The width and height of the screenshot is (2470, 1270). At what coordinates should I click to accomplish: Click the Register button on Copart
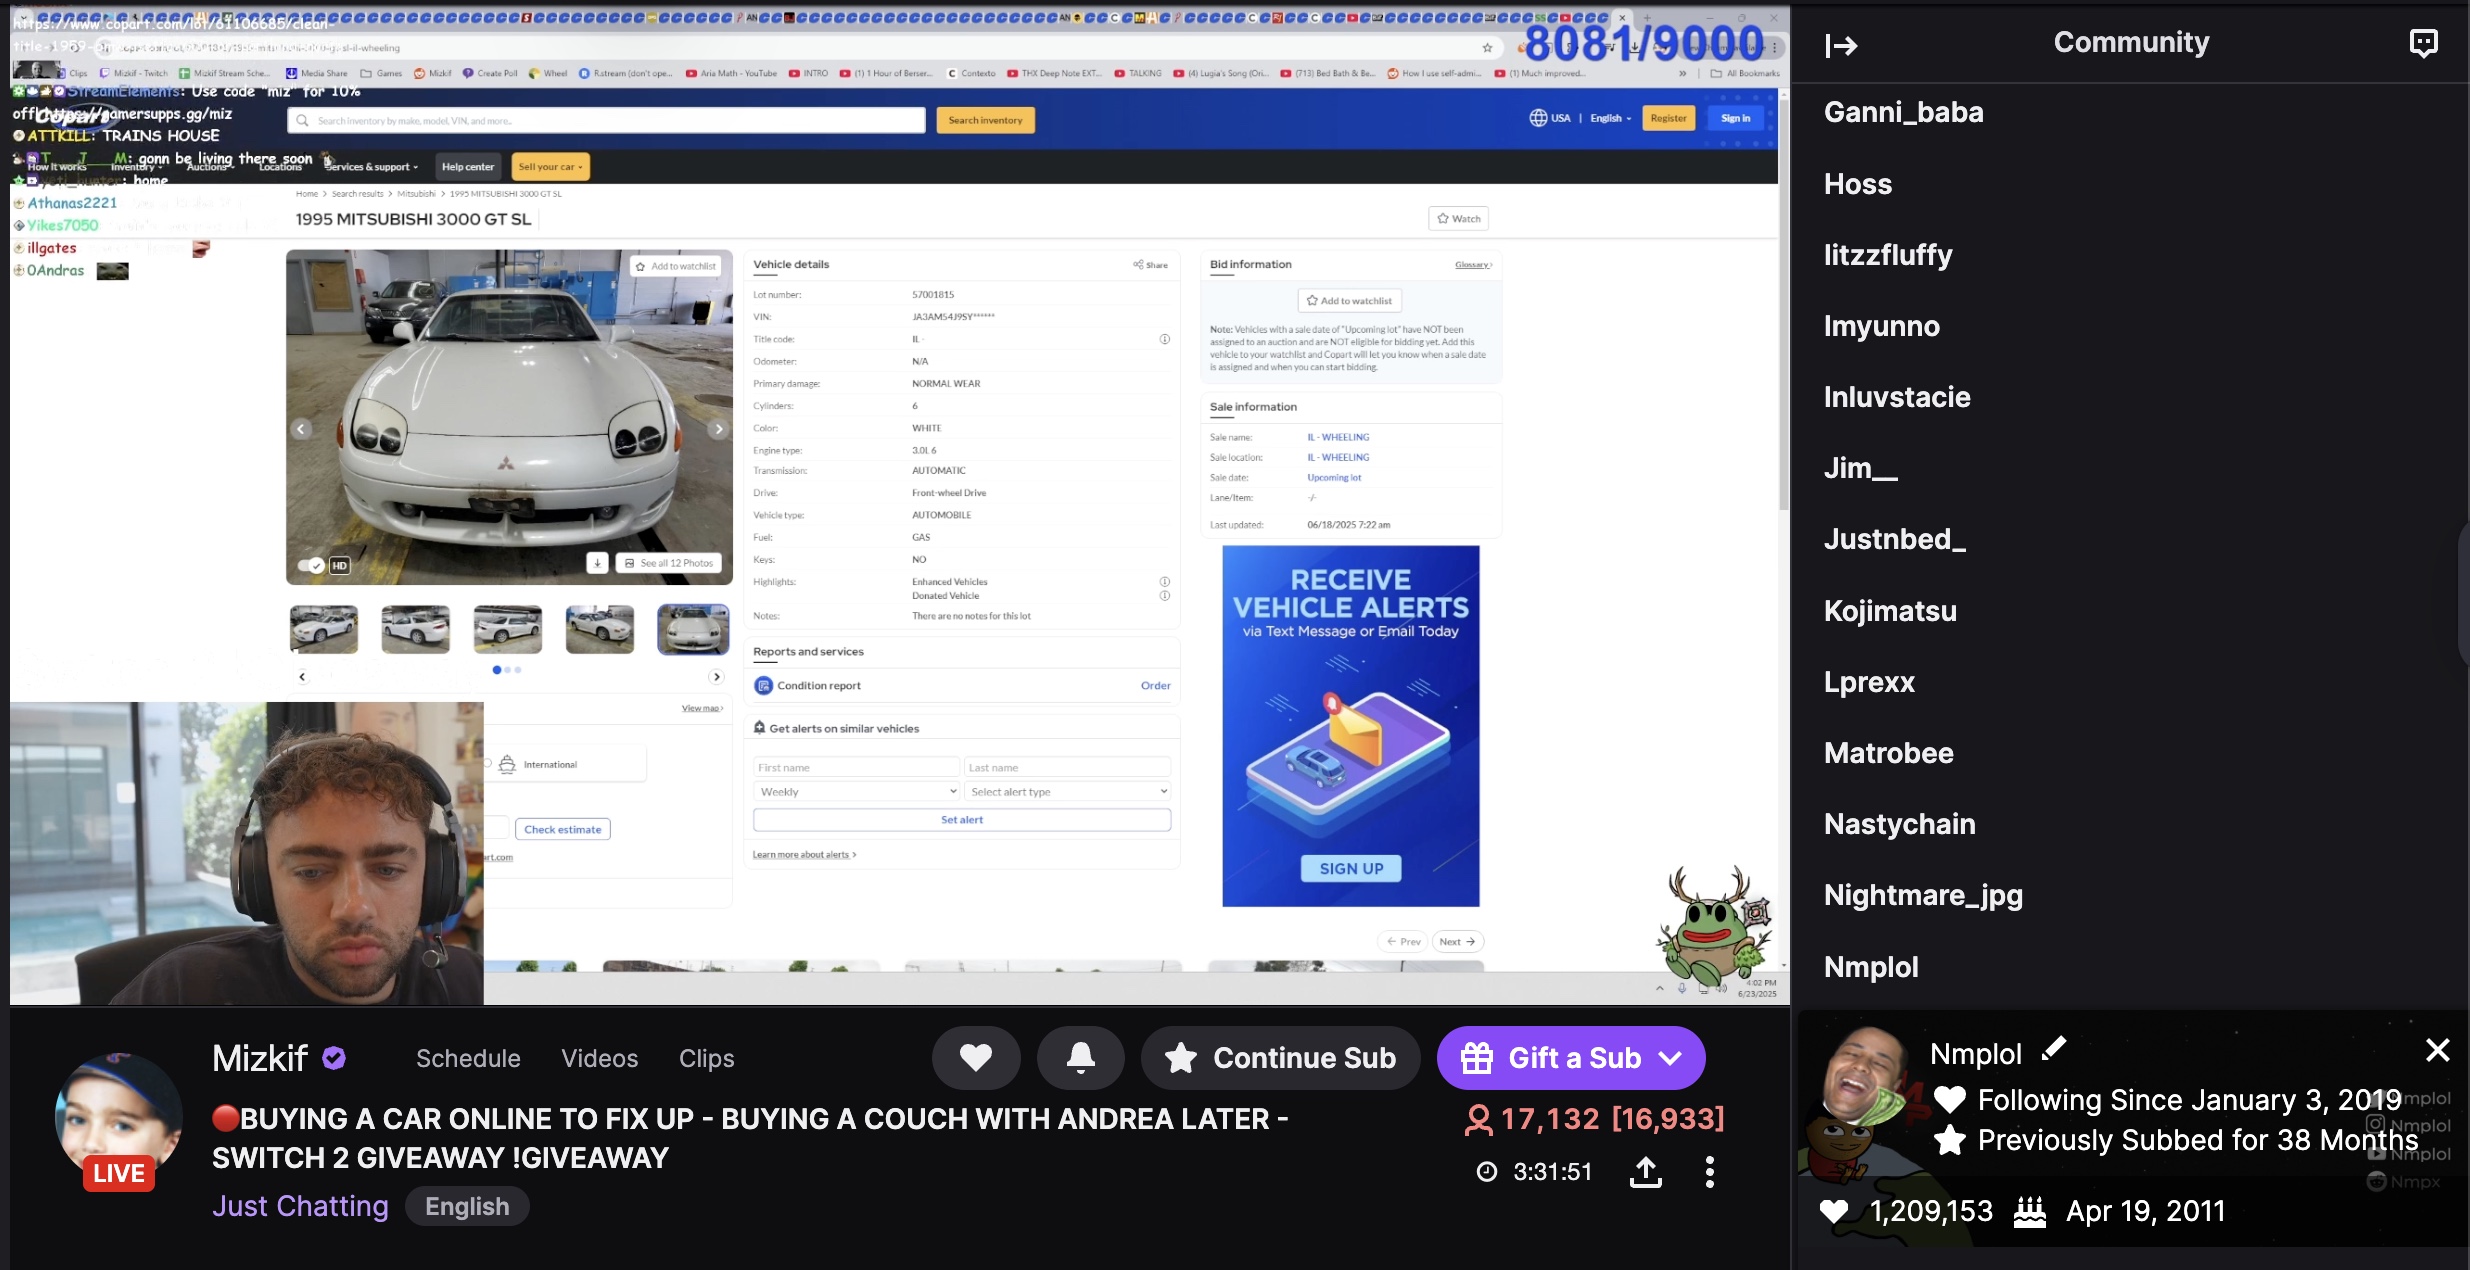pos(1668,118)
